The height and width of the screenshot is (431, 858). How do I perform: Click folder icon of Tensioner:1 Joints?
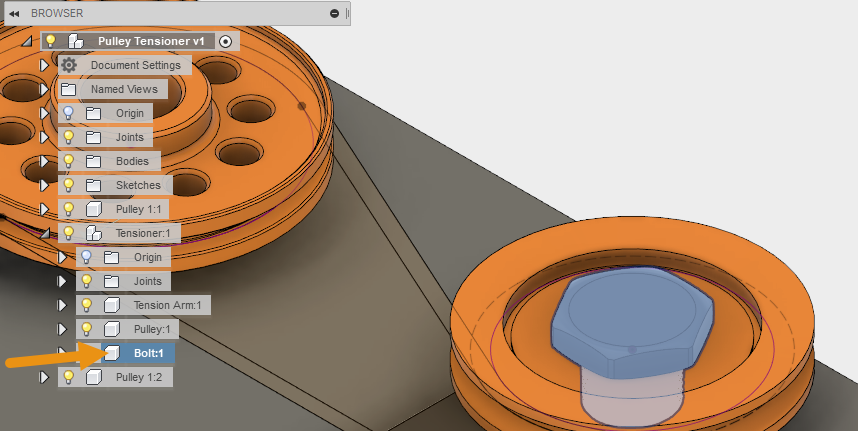pyautogui.click(x=112, y=282)
